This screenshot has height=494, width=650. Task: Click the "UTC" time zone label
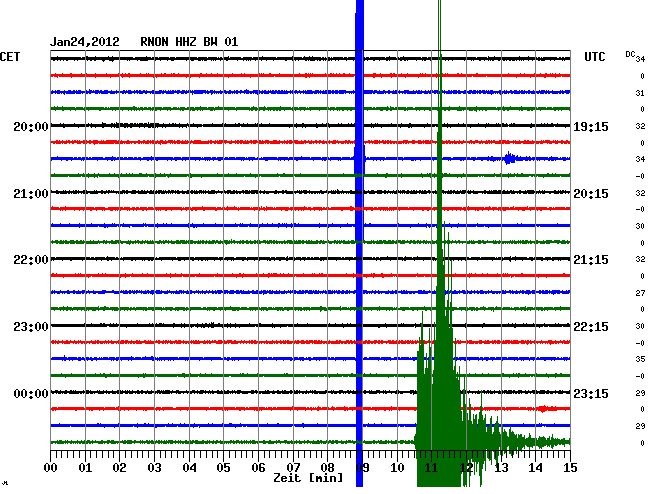595,57
